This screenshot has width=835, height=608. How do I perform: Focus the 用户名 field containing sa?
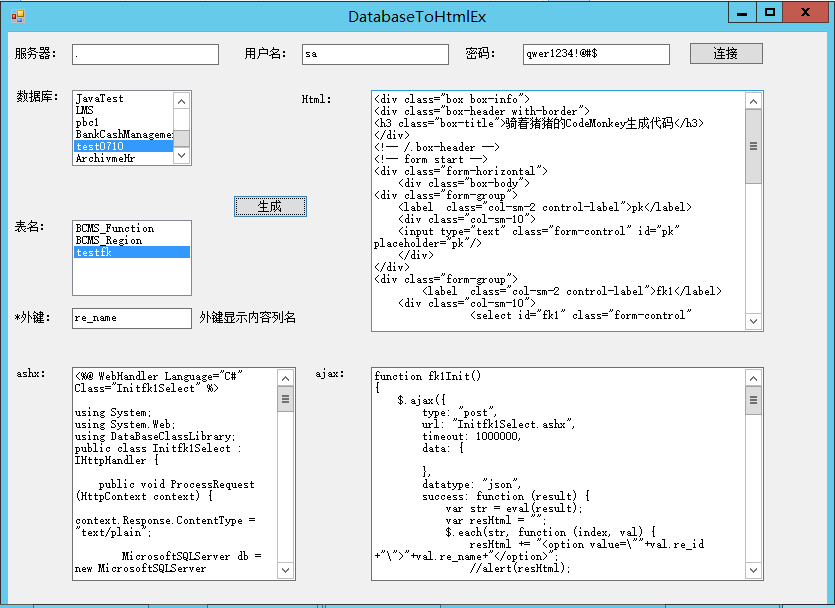point(375,54)
